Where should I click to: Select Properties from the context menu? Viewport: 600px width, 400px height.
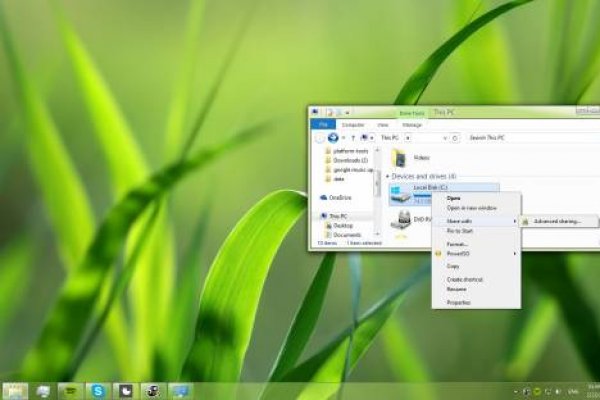(x=458, y=301)
